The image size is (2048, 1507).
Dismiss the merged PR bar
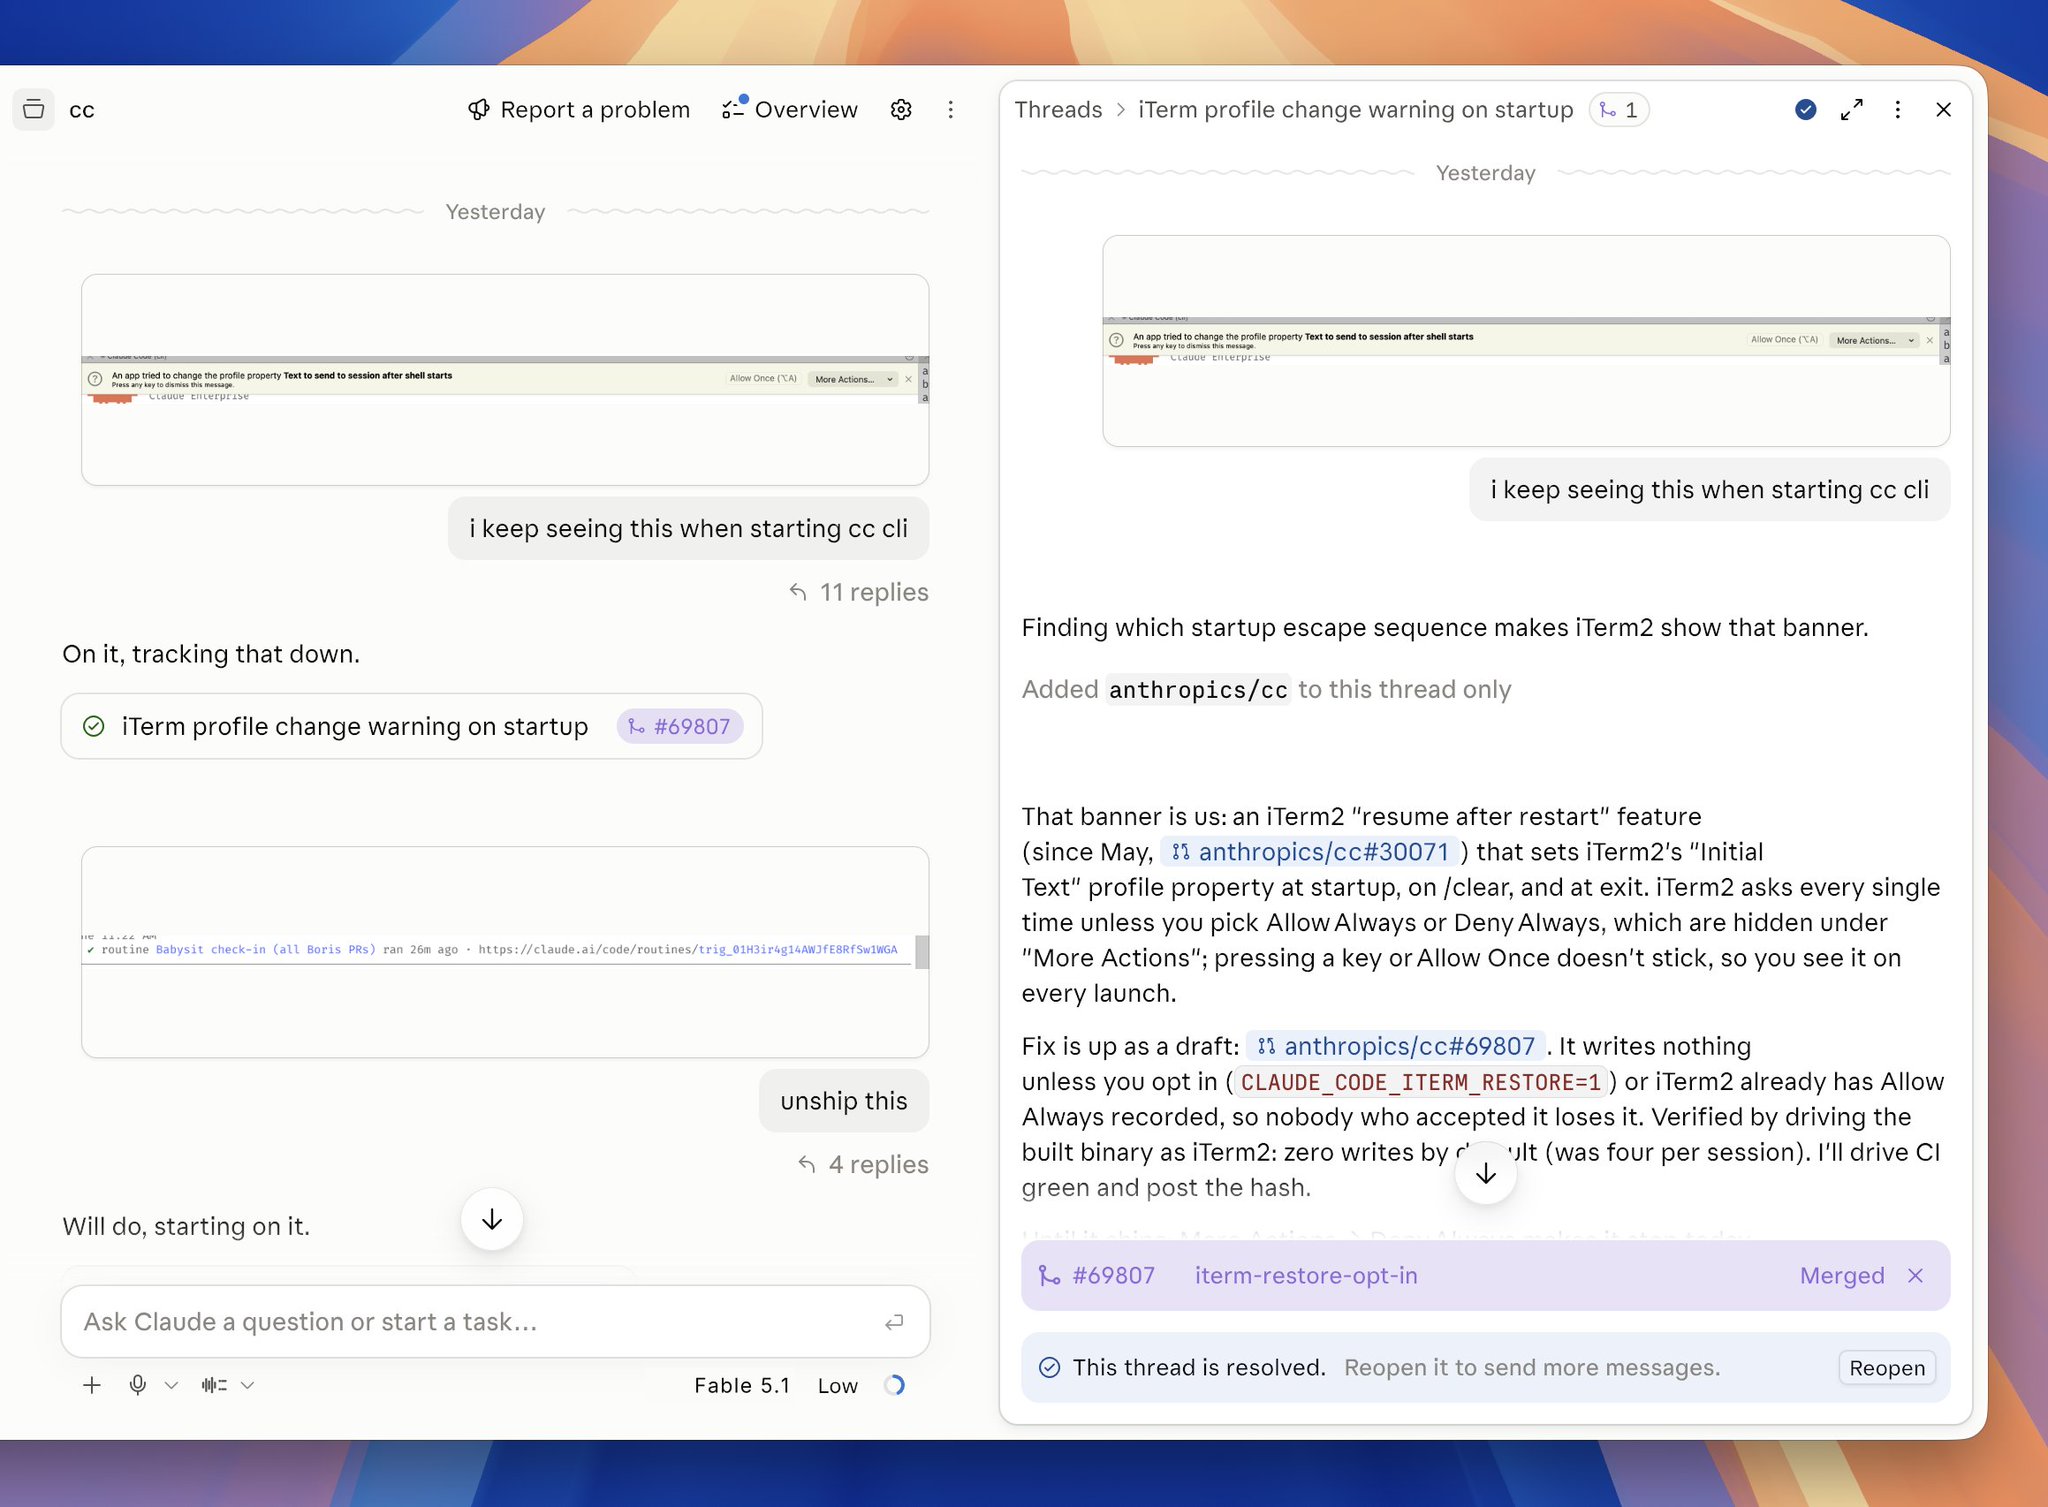(x=1916, y=1275)
